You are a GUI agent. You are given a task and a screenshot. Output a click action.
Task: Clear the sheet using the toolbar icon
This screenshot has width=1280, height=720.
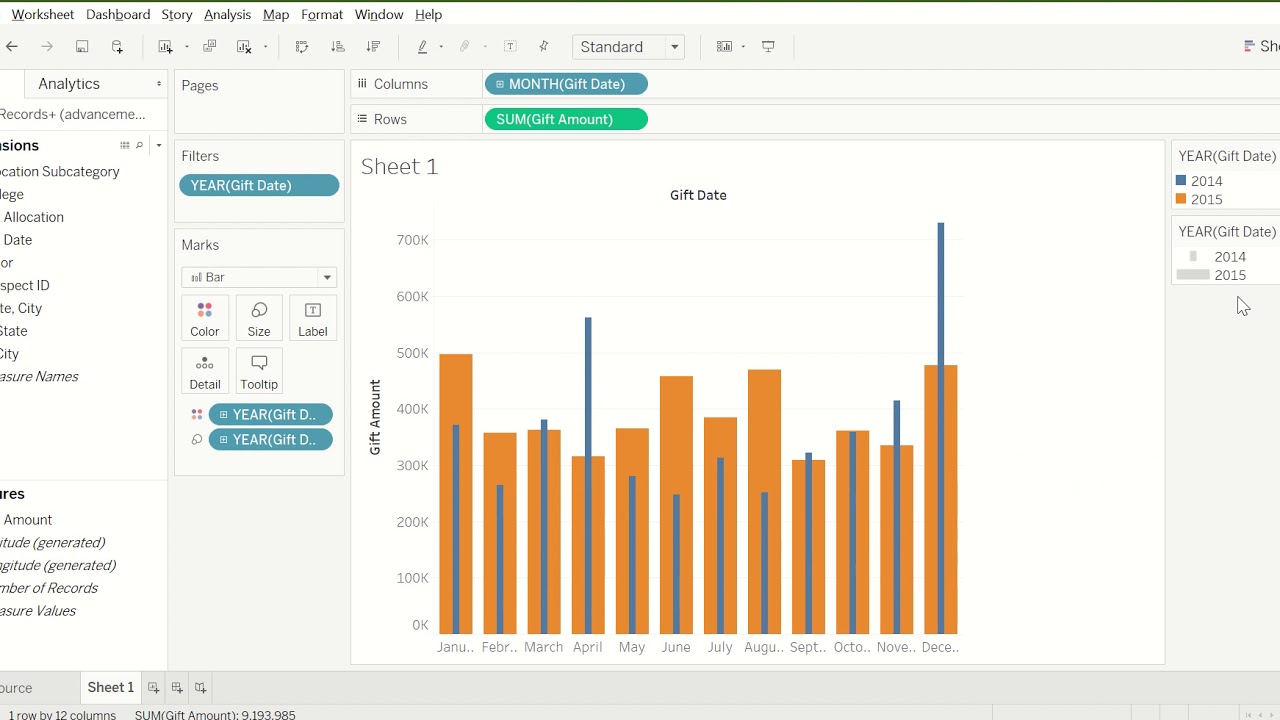[x=243, y=47]
